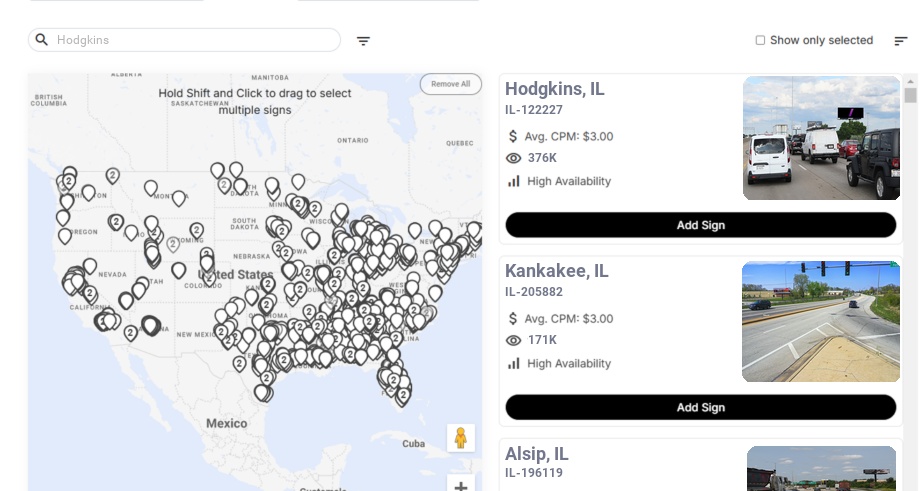Viewport: 920px width, 491px height.
Task: Click the sign list scrollbar thumb
Action: (x=910, y=95)
